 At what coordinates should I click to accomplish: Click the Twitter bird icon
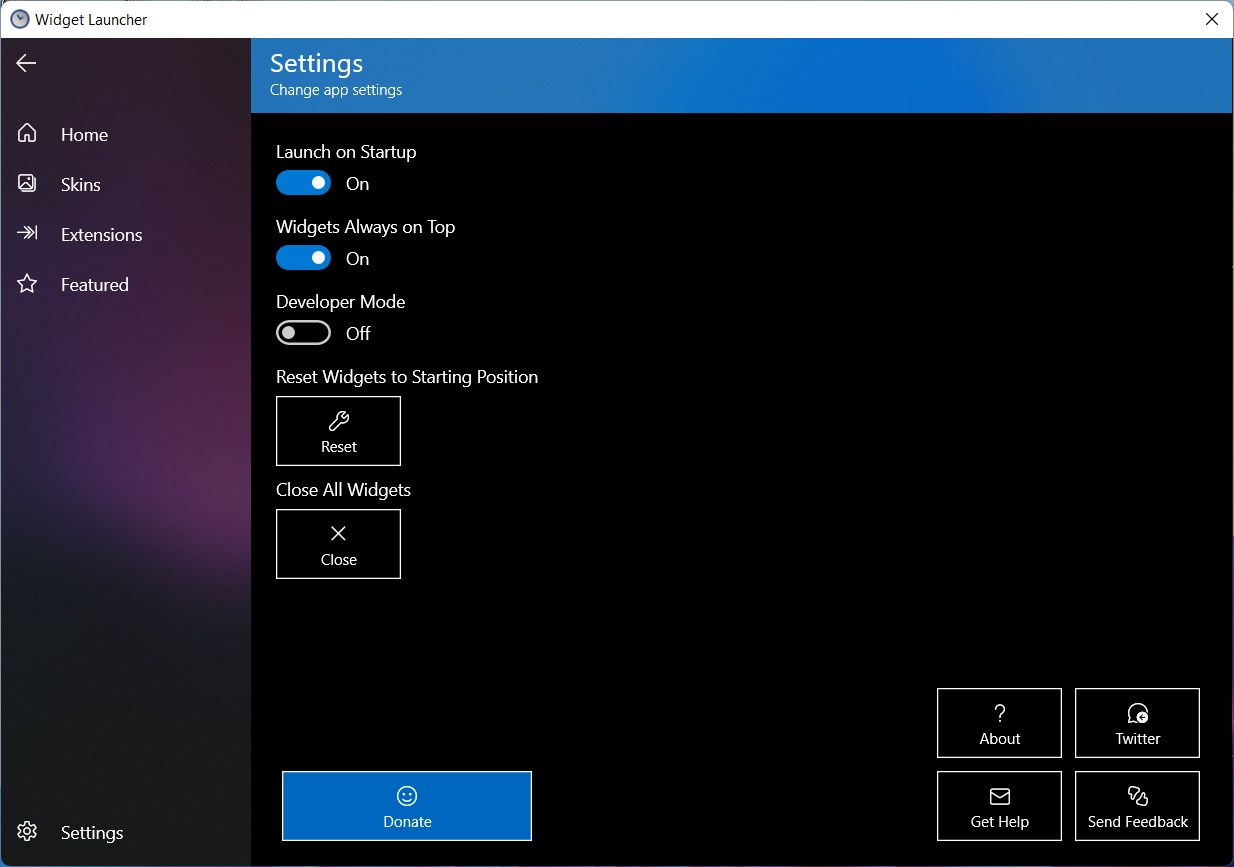pyautogui.click(x=1137, y=713)
